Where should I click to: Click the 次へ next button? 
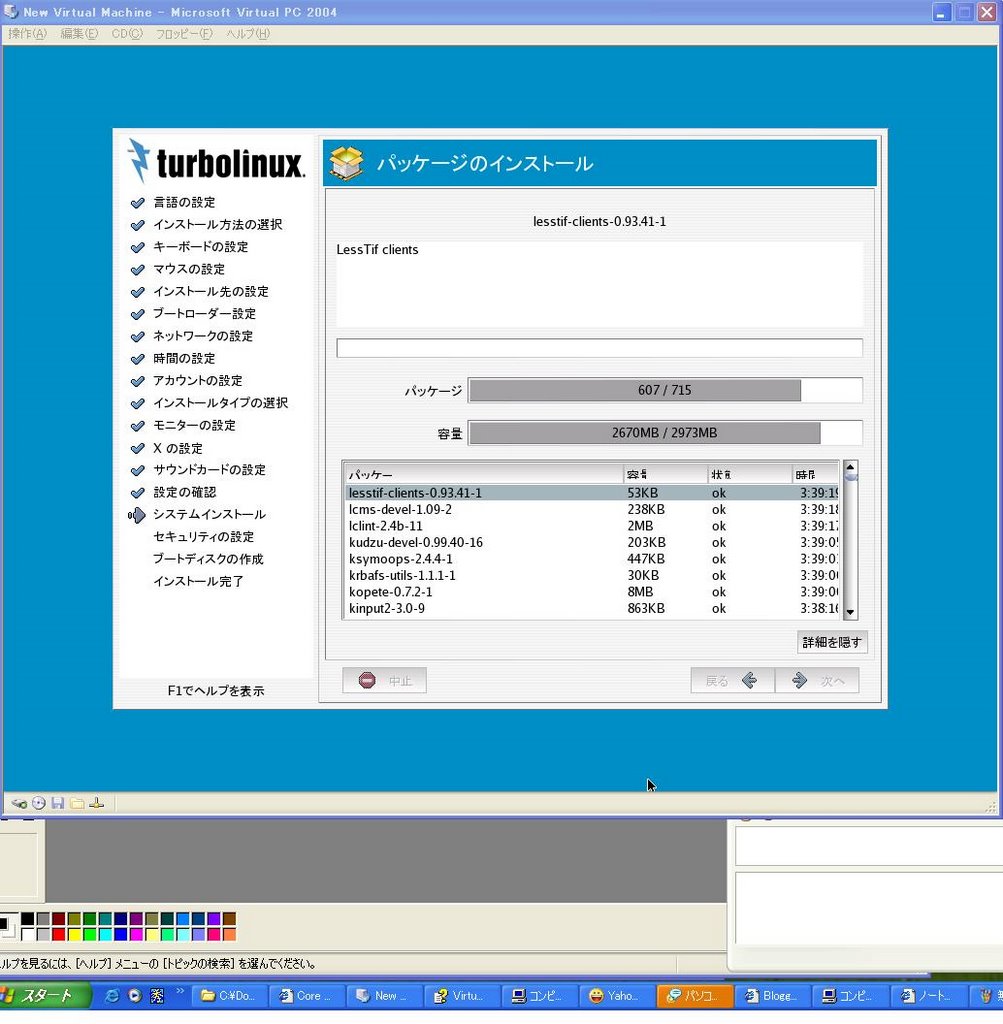coord(817,680)
